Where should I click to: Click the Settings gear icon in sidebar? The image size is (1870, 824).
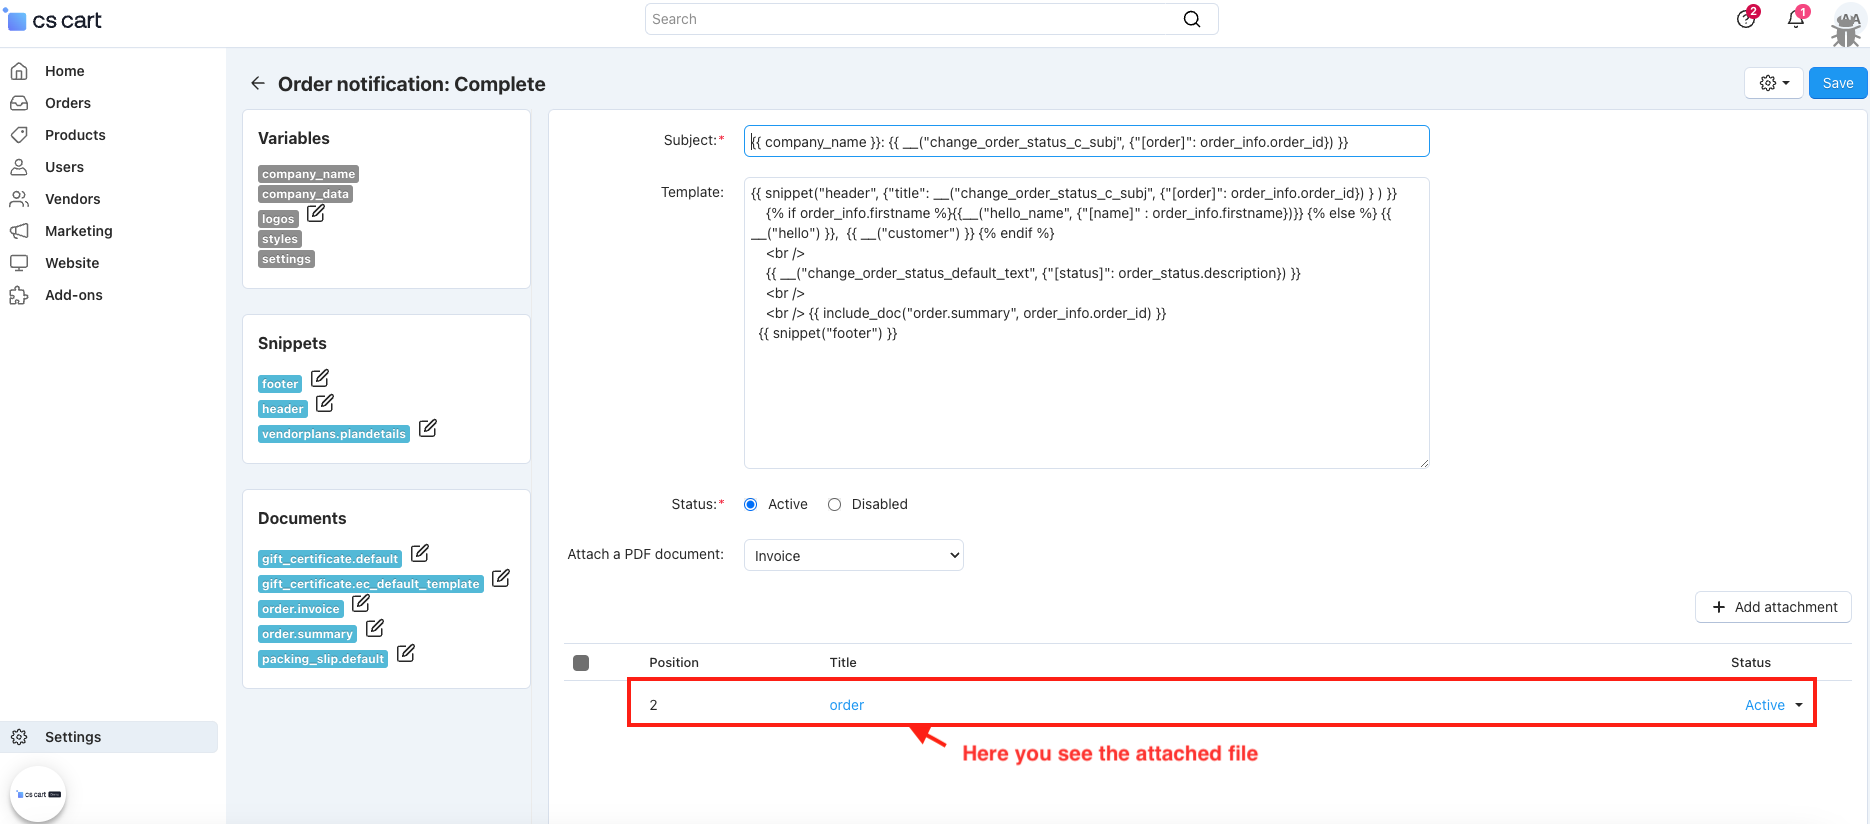pos(19,737)
